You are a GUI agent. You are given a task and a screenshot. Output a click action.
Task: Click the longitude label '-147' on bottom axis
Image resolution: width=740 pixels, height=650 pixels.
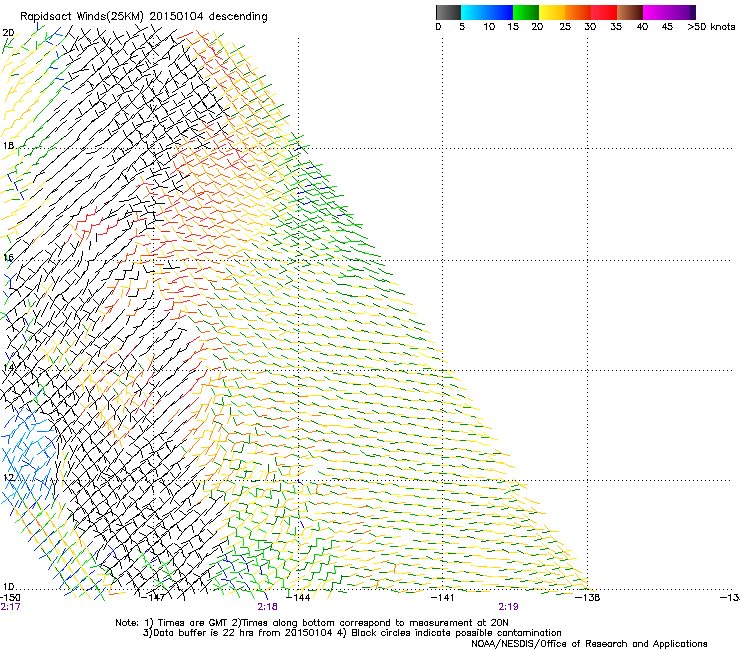(x=153, y=597)
